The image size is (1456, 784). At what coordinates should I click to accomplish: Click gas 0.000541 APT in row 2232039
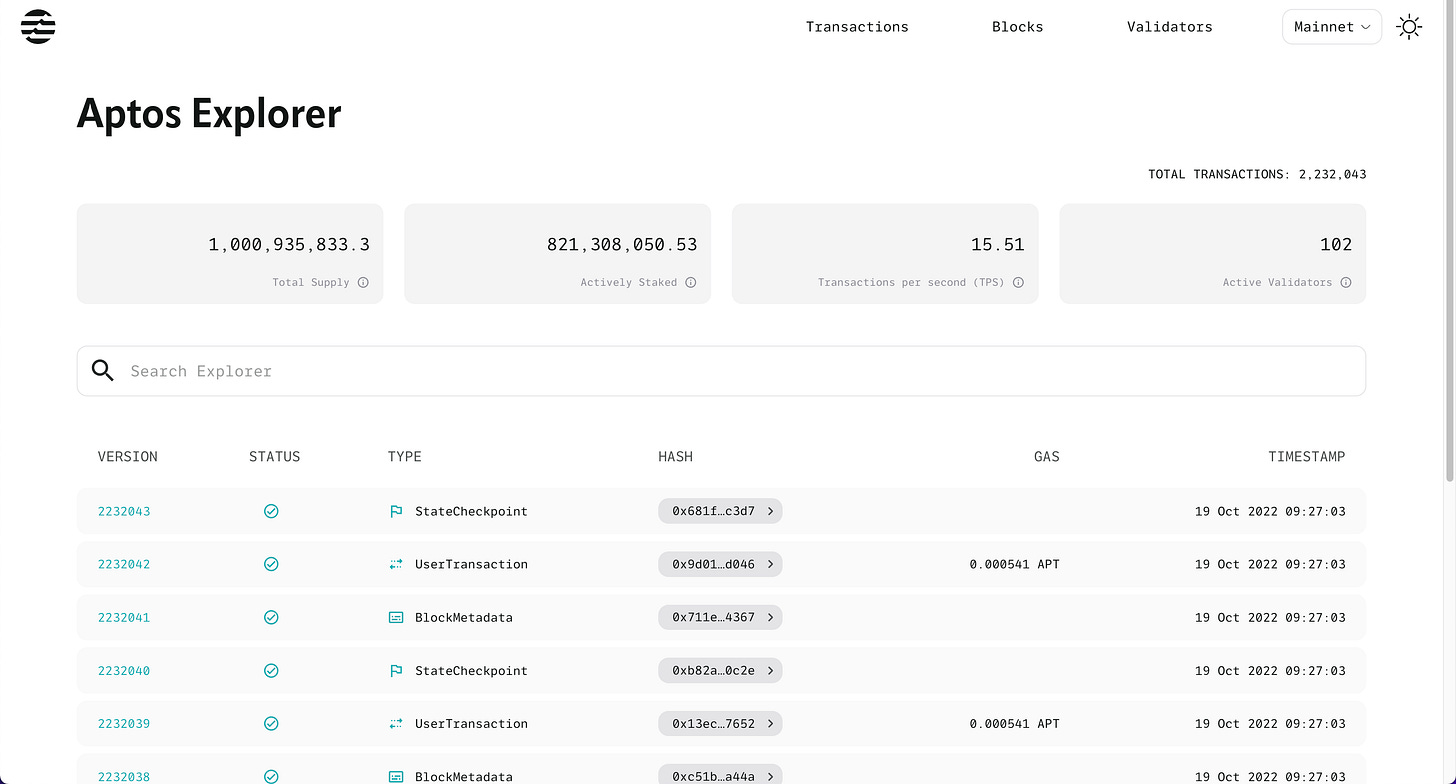1014,724
